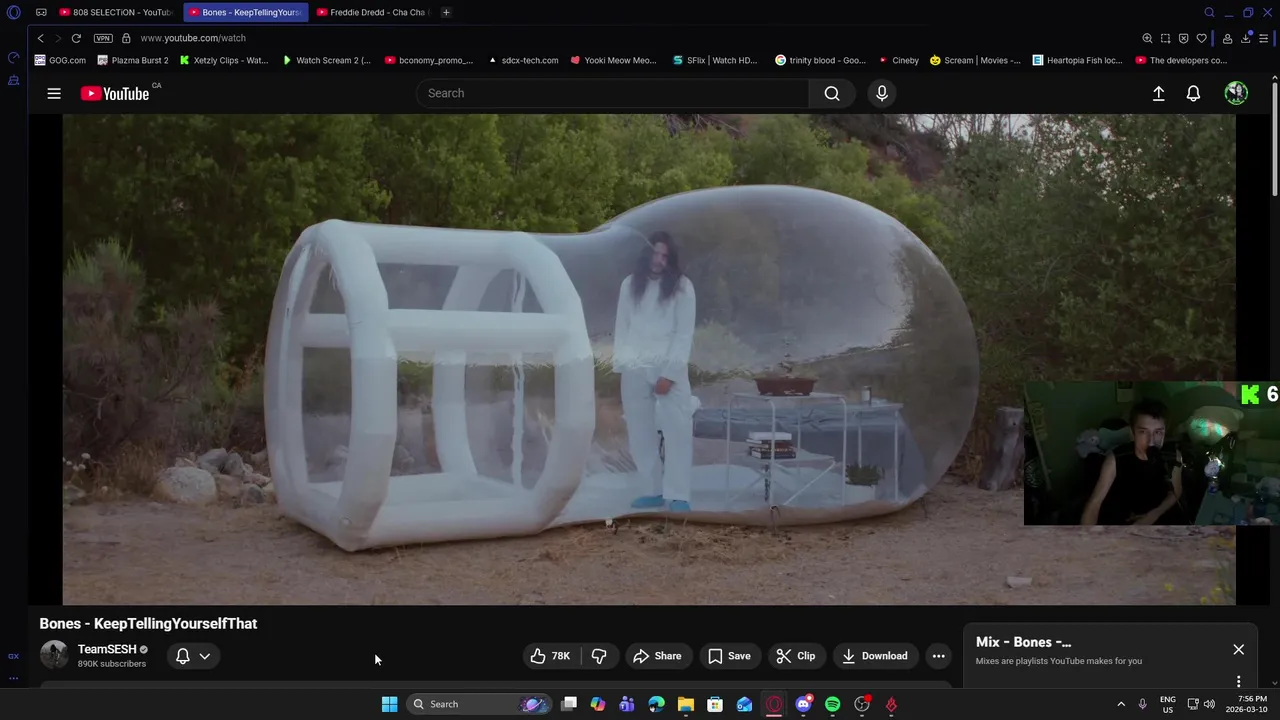
Task: Switch to Freddie Dredd - Cha Cha tab
Action: tap(373, 12)
